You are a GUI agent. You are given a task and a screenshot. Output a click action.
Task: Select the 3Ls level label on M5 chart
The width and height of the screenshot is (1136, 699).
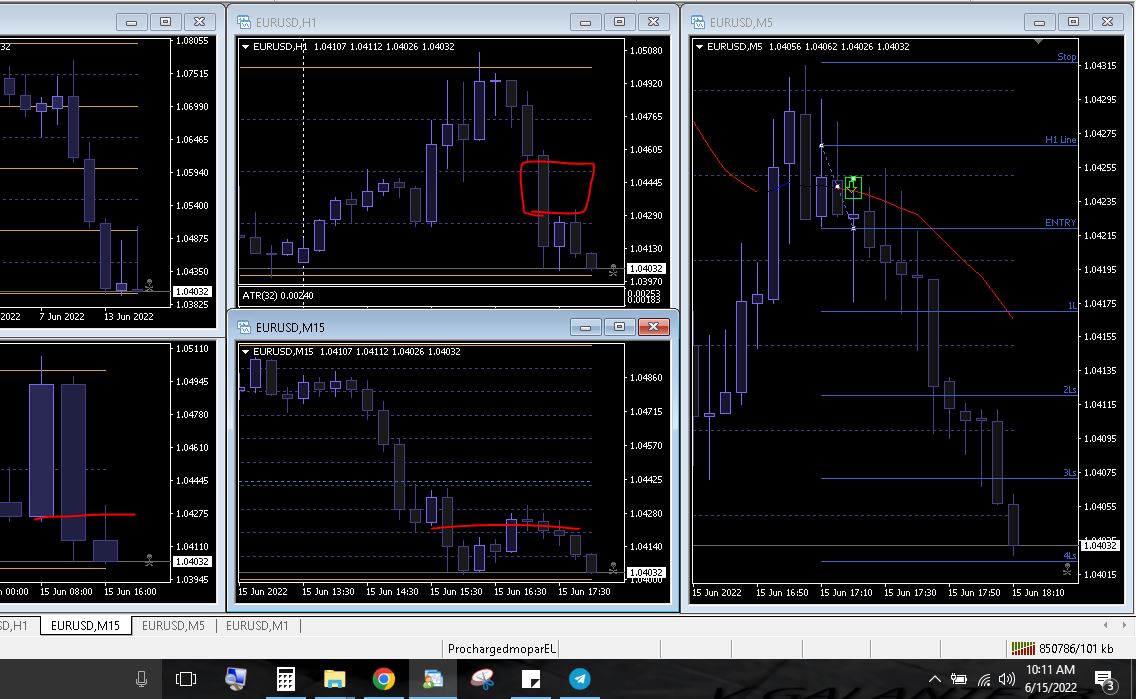coord(1070,473)
